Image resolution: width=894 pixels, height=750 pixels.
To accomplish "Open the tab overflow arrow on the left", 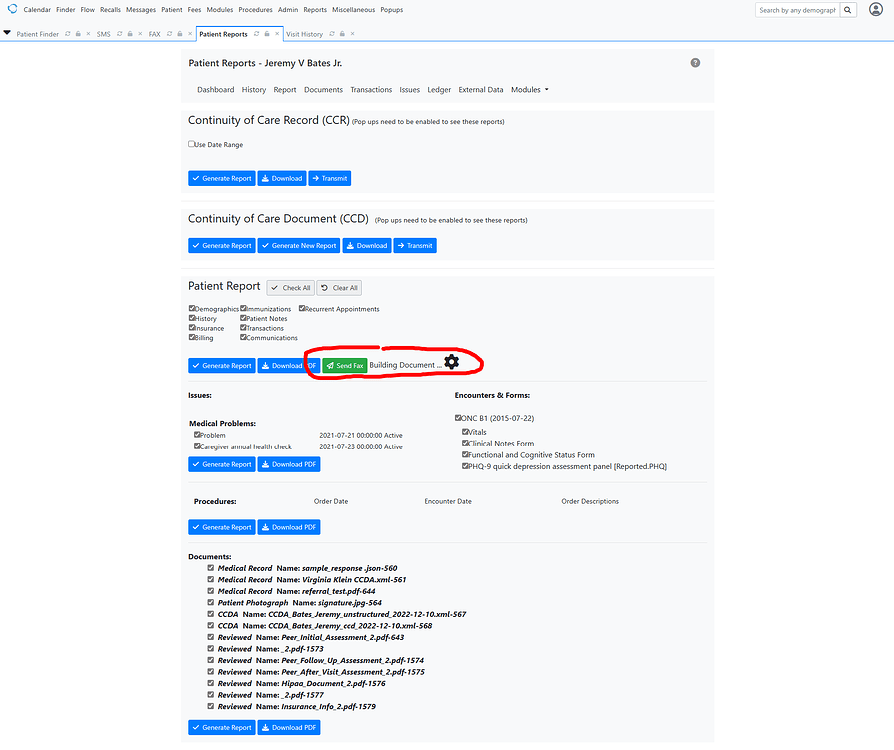I will (8, 33).
